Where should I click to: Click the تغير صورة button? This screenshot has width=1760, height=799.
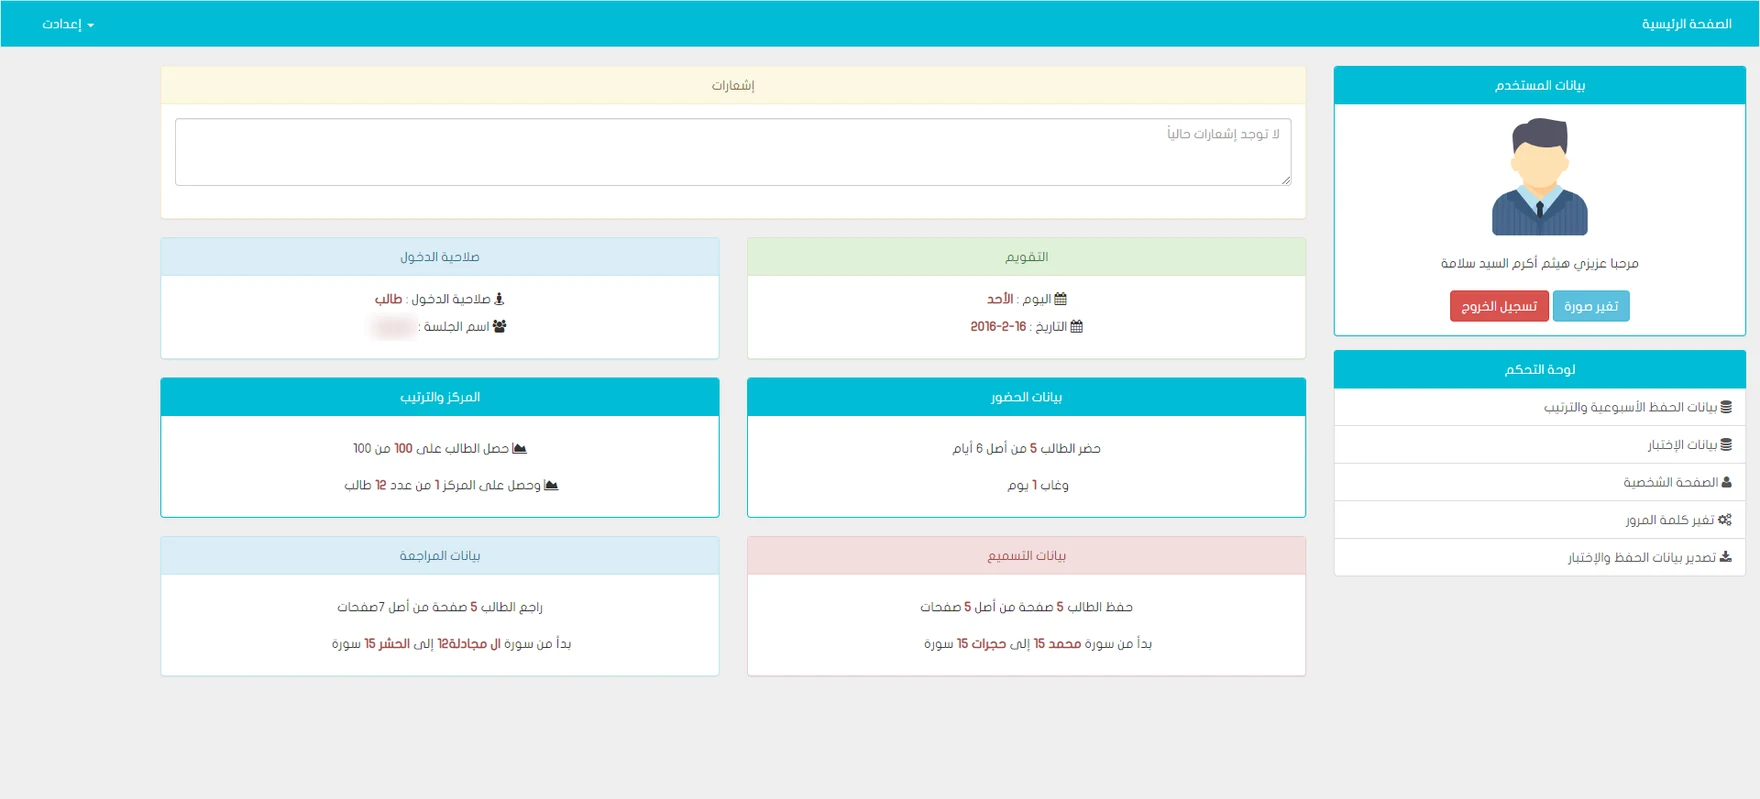(1591, 306)
